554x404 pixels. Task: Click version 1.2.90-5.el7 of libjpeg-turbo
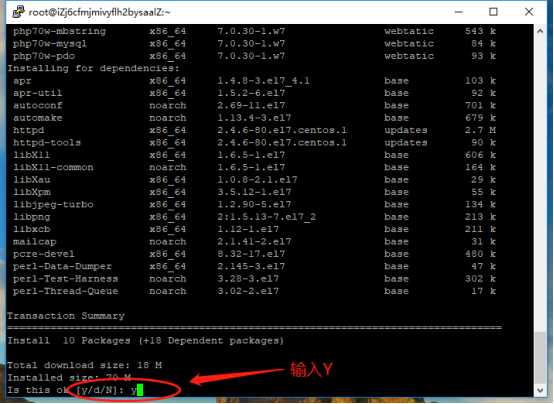(x=254, y=205)
